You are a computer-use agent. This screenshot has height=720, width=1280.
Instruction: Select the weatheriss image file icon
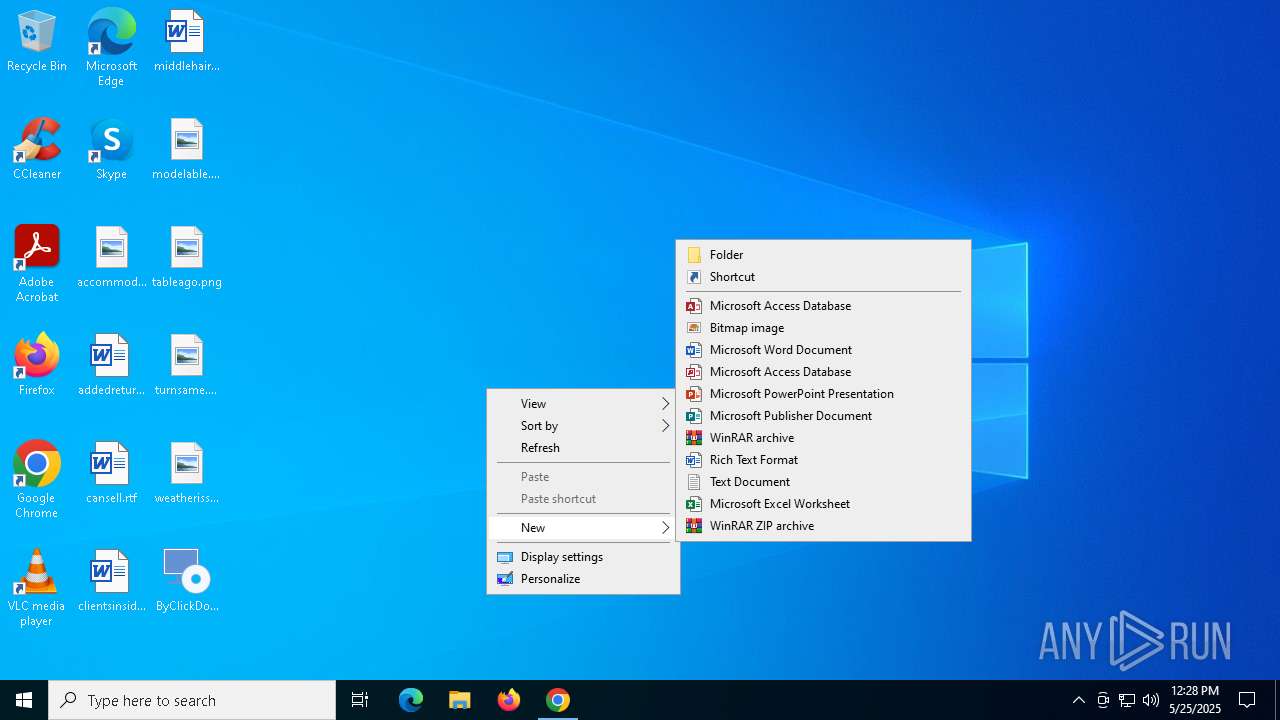[186, 474]
